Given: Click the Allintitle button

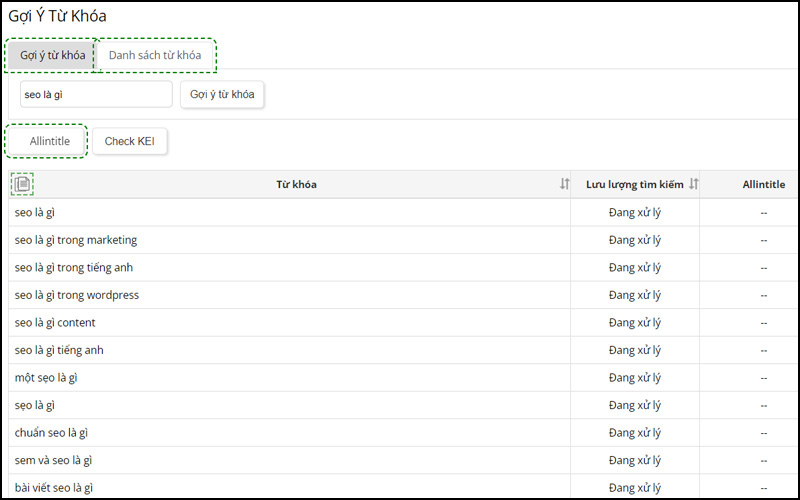Looking at the screenshot, I should pos(47,141).
